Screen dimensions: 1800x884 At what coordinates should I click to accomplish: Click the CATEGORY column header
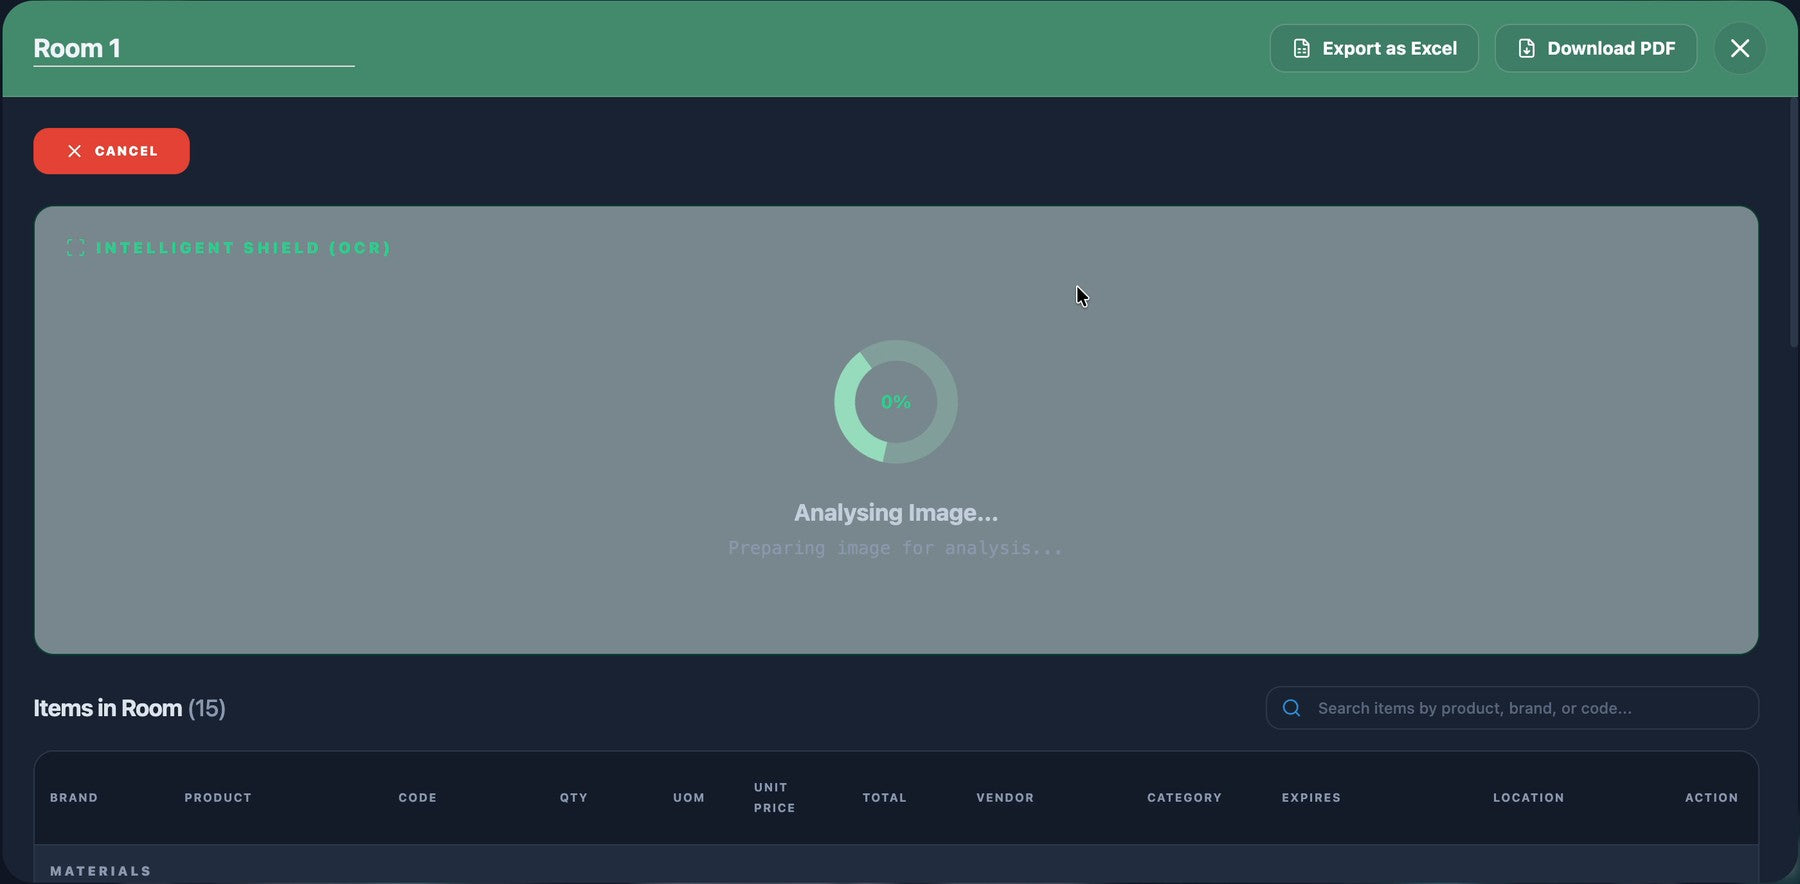1184,798
